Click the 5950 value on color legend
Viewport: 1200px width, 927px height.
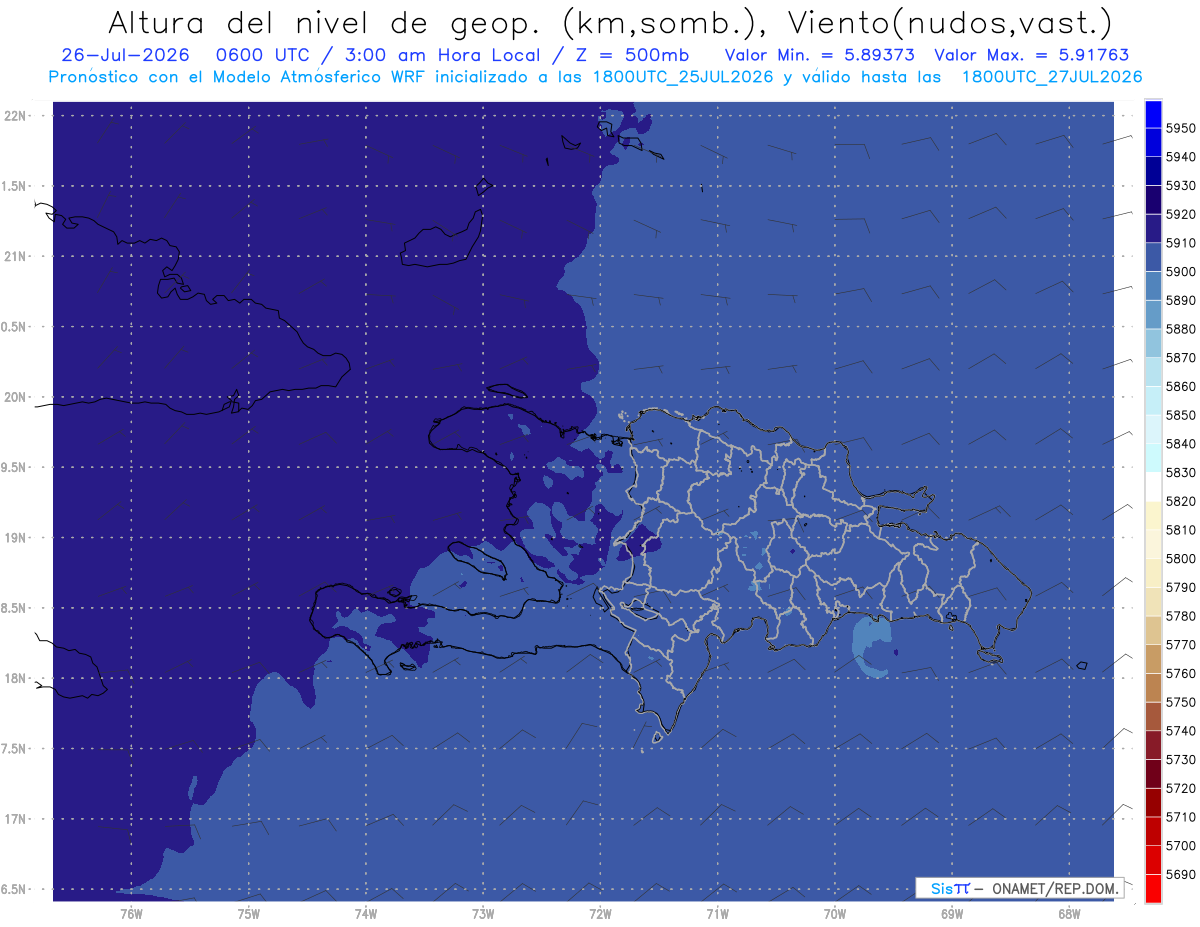1181,128
